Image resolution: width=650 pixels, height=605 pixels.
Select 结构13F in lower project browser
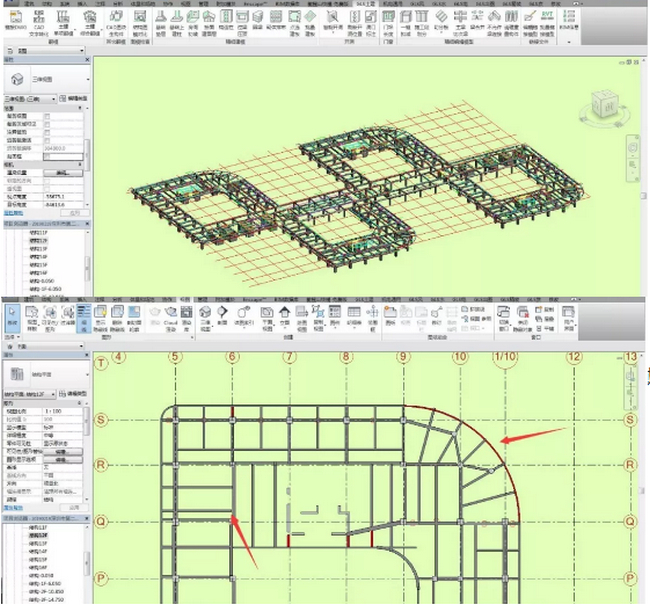point(38,544)
